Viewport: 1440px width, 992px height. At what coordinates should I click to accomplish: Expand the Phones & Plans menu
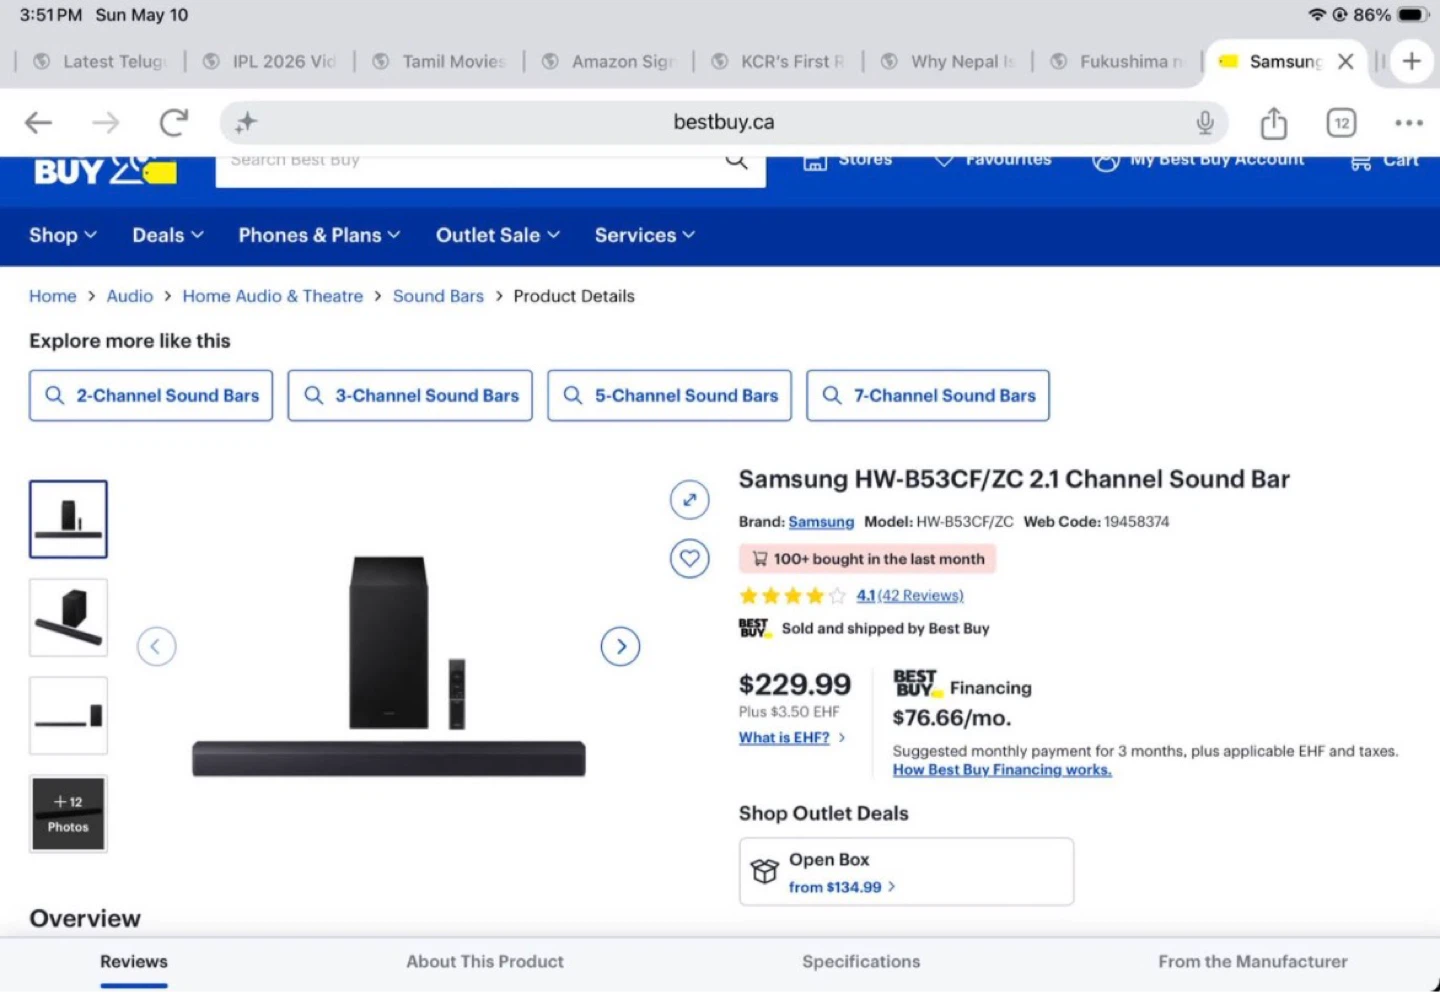319,235
